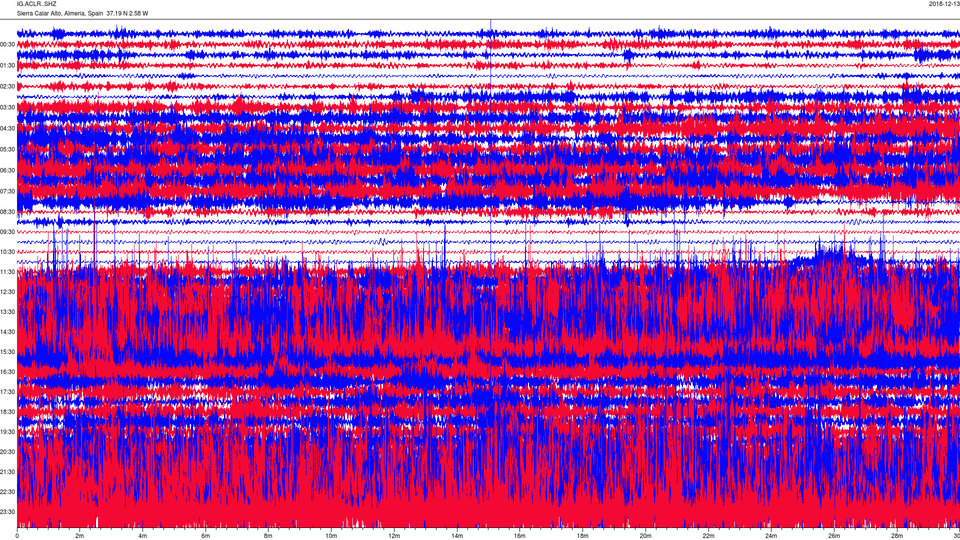Click the 13:30 time label
This screenshot has height=540, width=960.
coord(7,312)
